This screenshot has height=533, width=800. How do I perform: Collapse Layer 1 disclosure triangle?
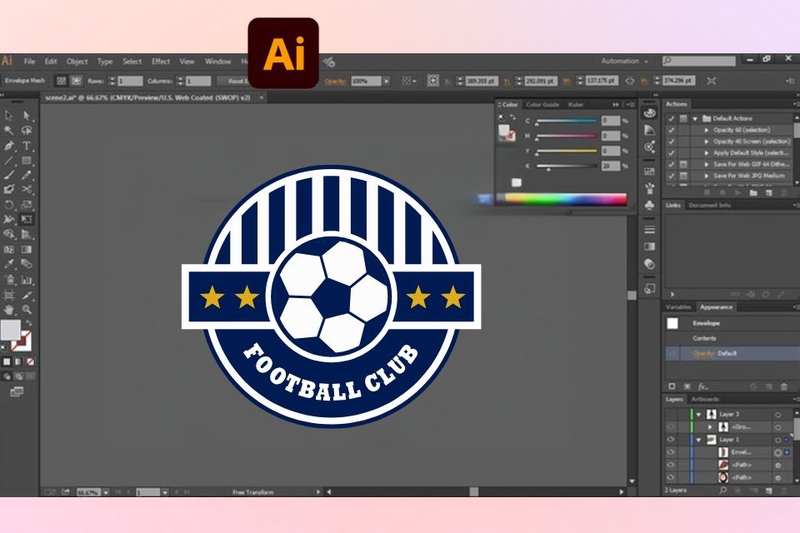(x=699, y=439)
